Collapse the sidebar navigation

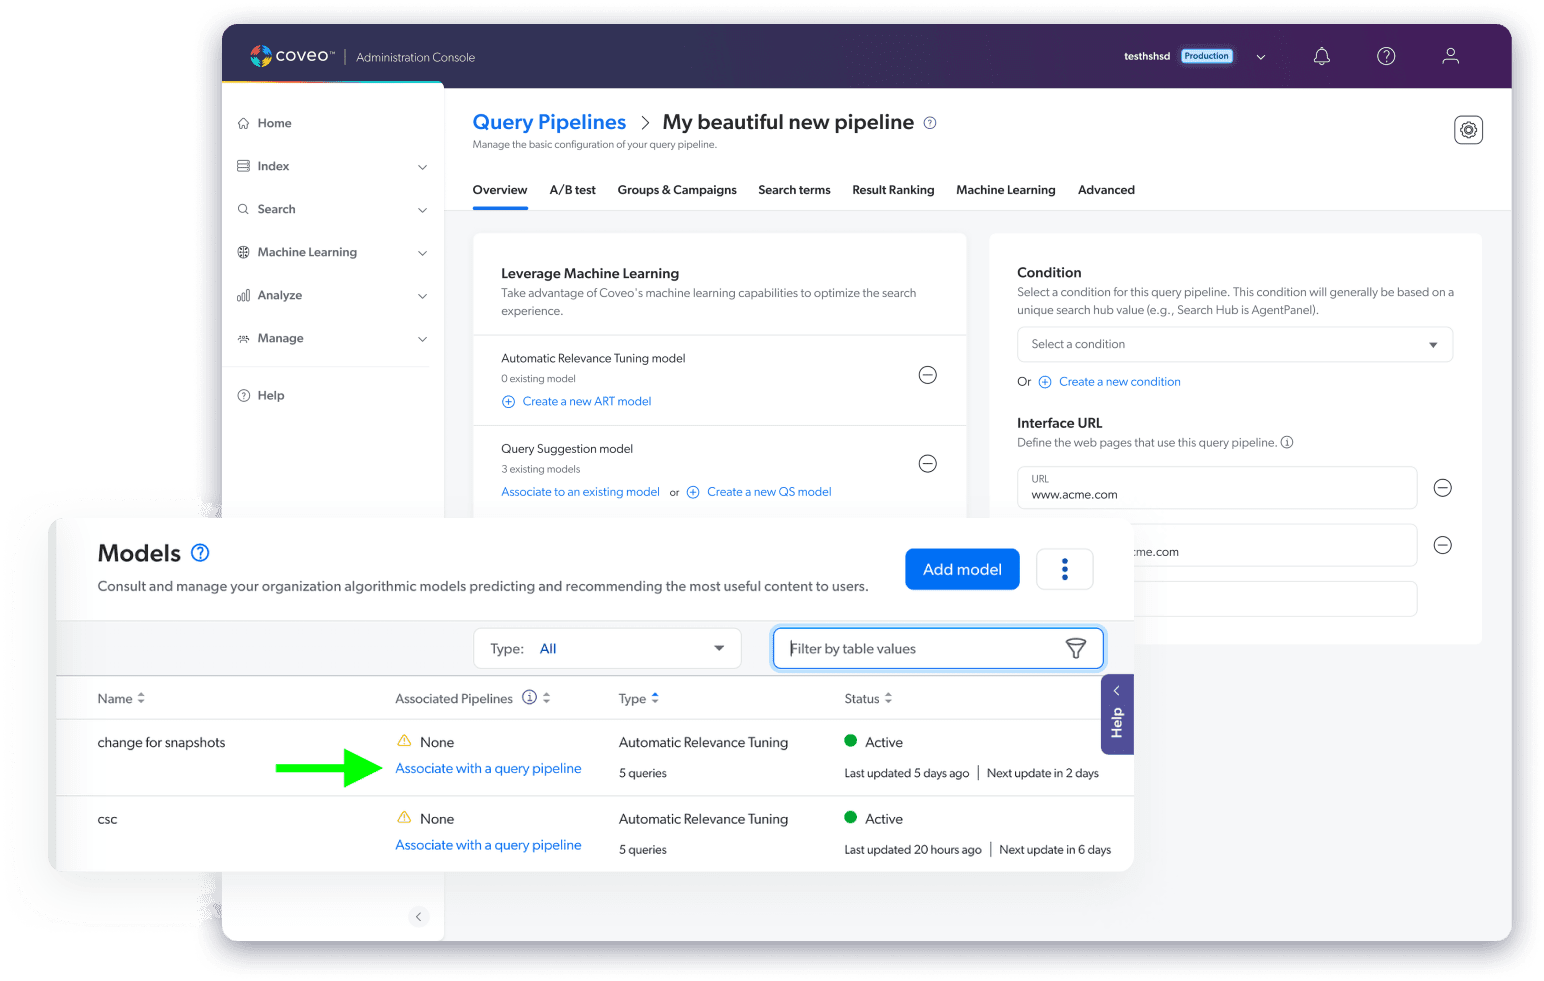click(419, 917)
